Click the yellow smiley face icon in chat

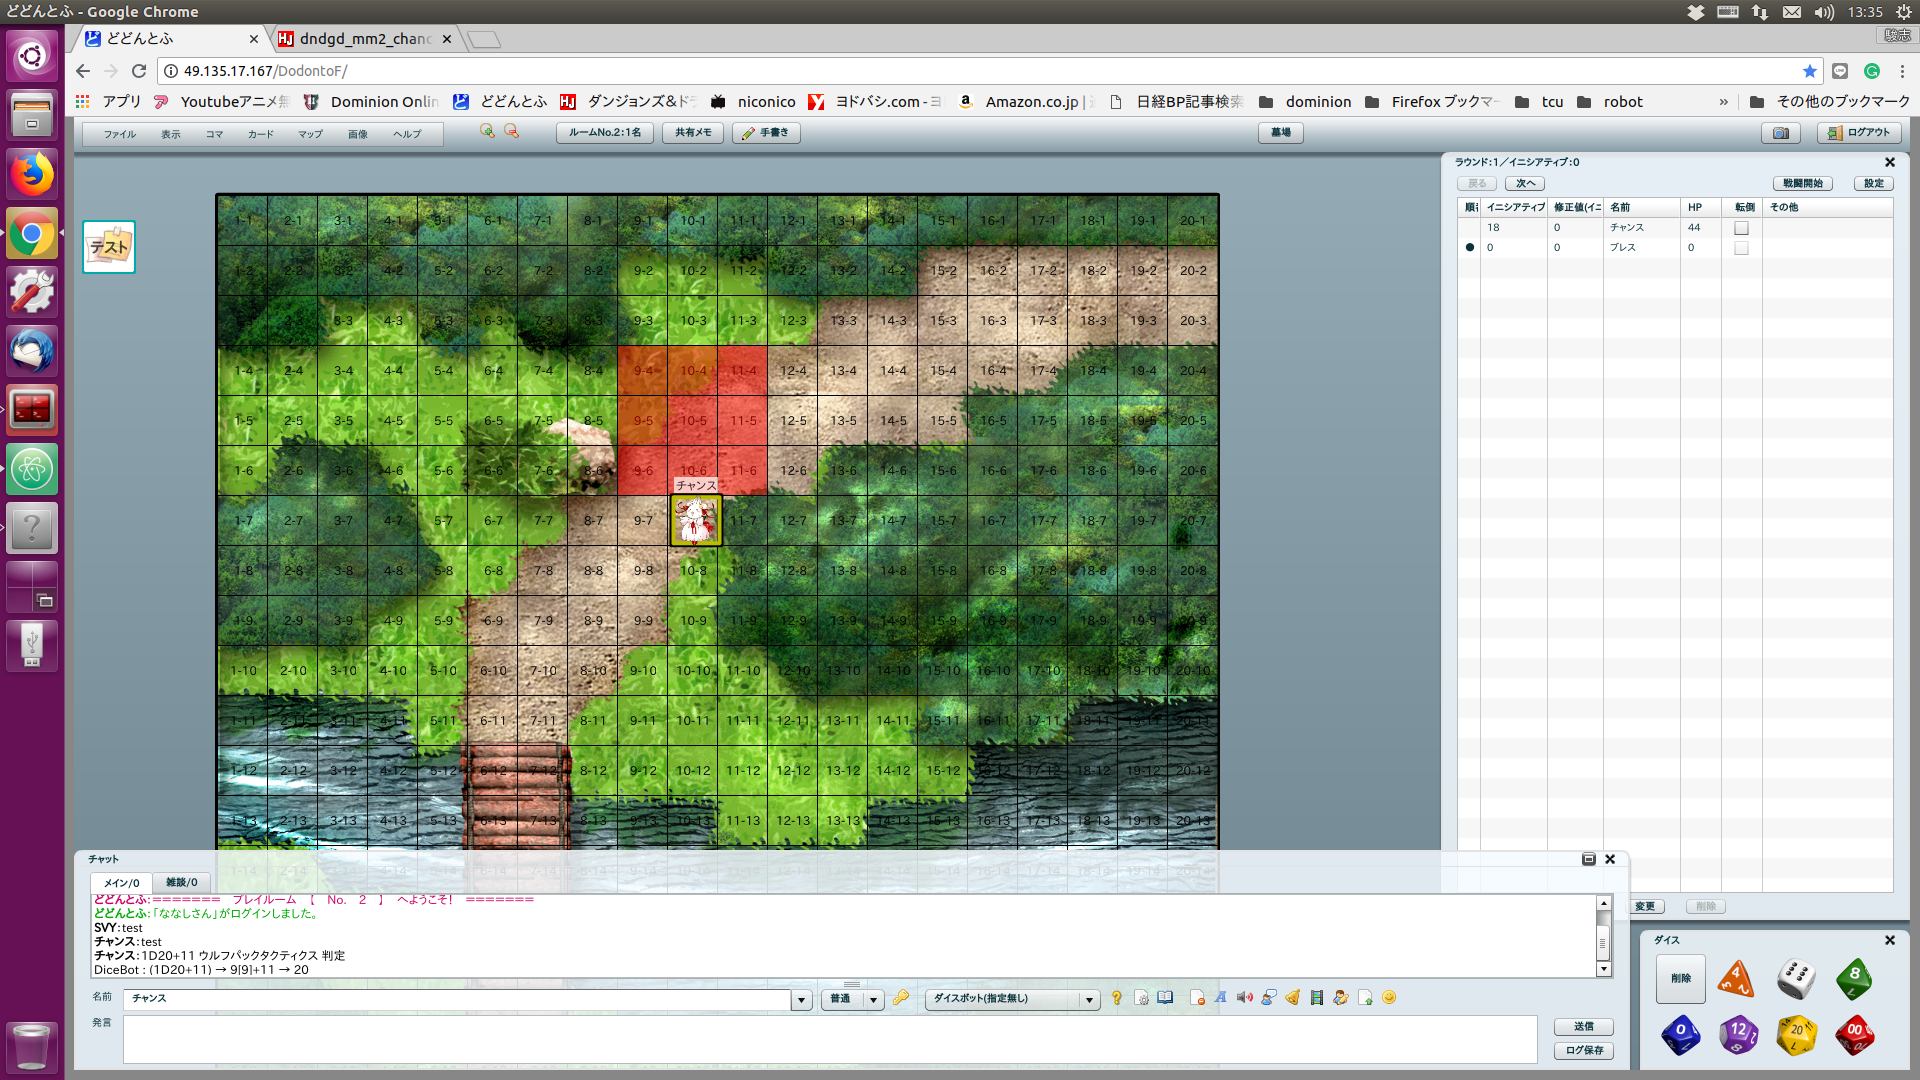click(1389, 998)
